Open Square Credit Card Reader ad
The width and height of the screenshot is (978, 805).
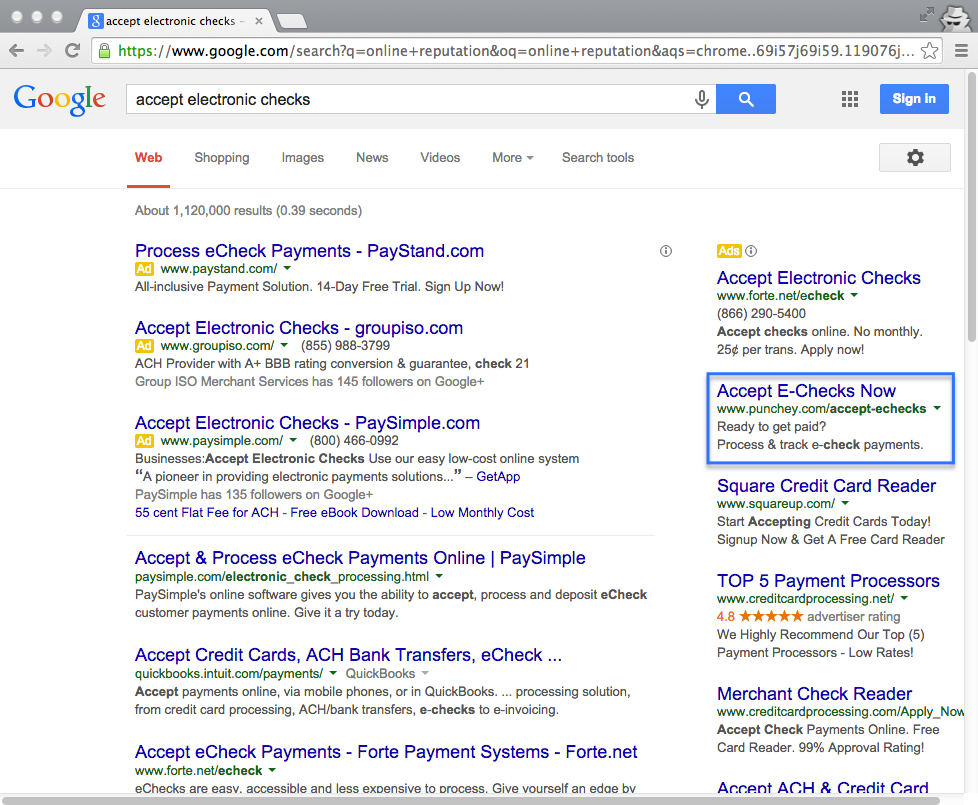826,486
